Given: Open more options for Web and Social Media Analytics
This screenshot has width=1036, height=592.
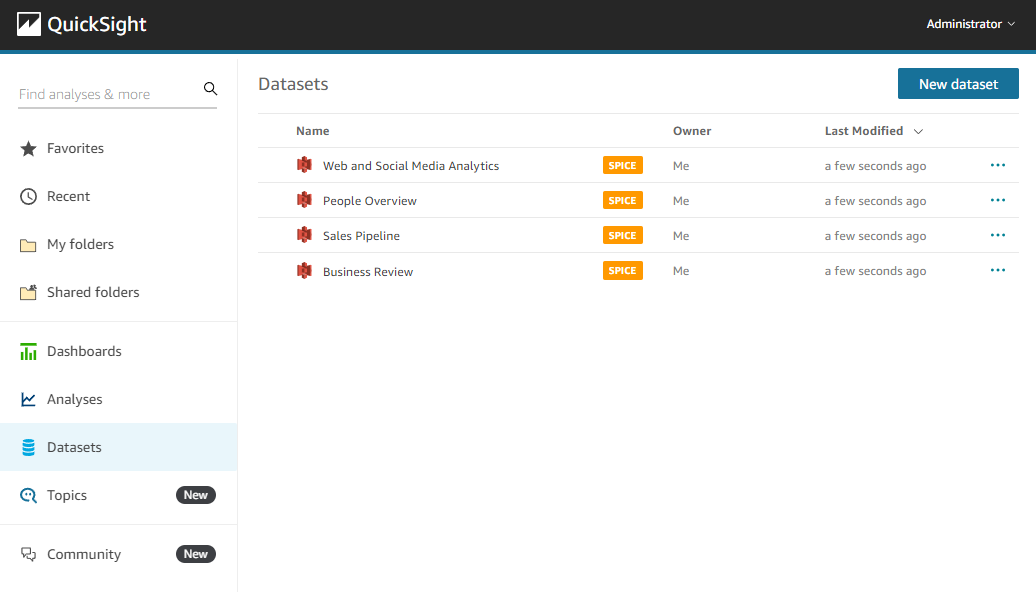Looking at the screenshot, I should tap(998, 165).
